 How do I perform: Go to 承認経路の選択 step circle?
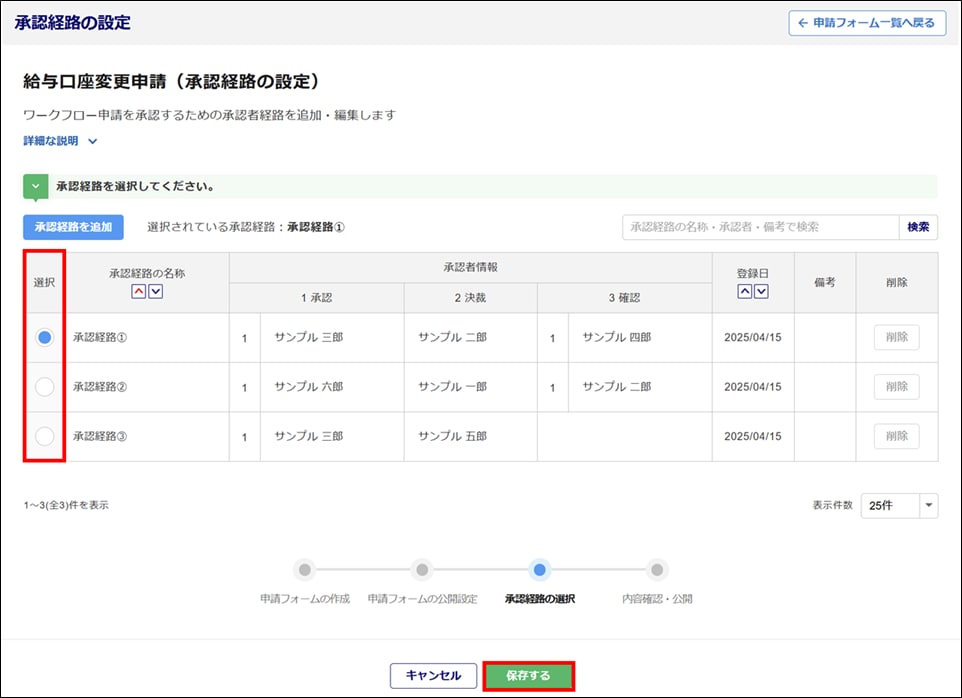pyautogui.click(x=539, y=570)
